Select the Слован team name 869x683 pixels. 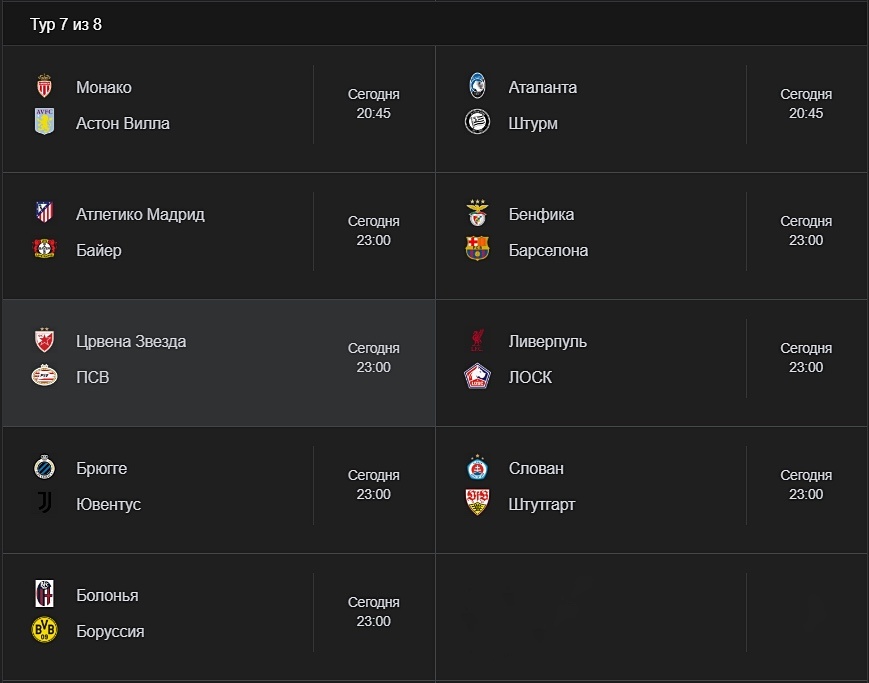click(536, 468)
